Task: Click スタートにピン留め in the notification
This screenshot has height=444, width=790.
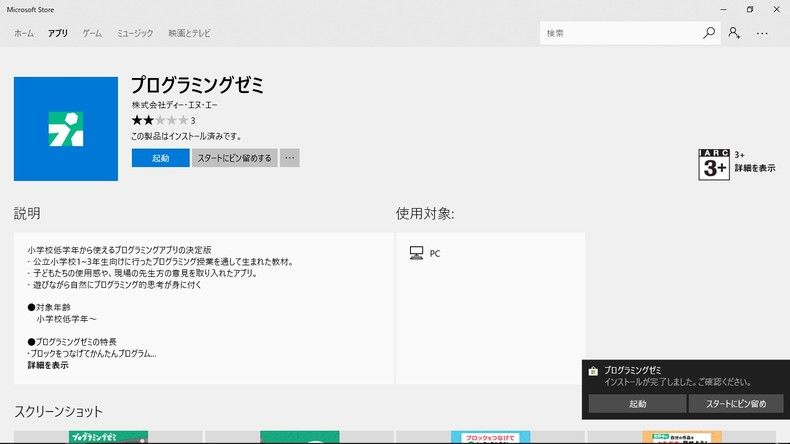Action: click(736, 404)
